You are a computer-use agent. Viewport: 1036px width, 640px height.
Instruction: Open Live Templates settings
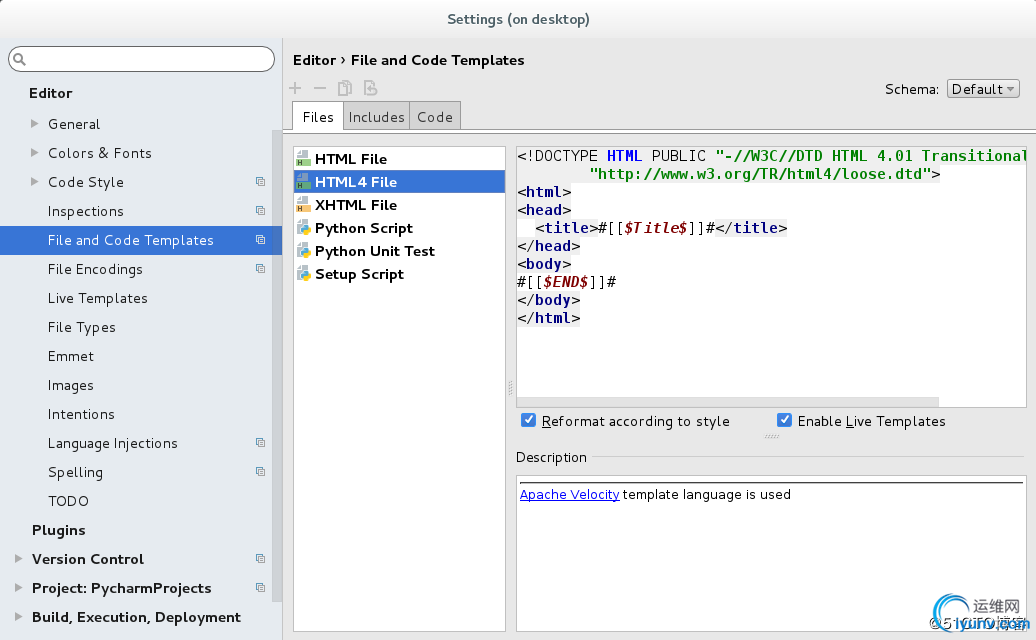pyautogui.click(x=98, y=299)
